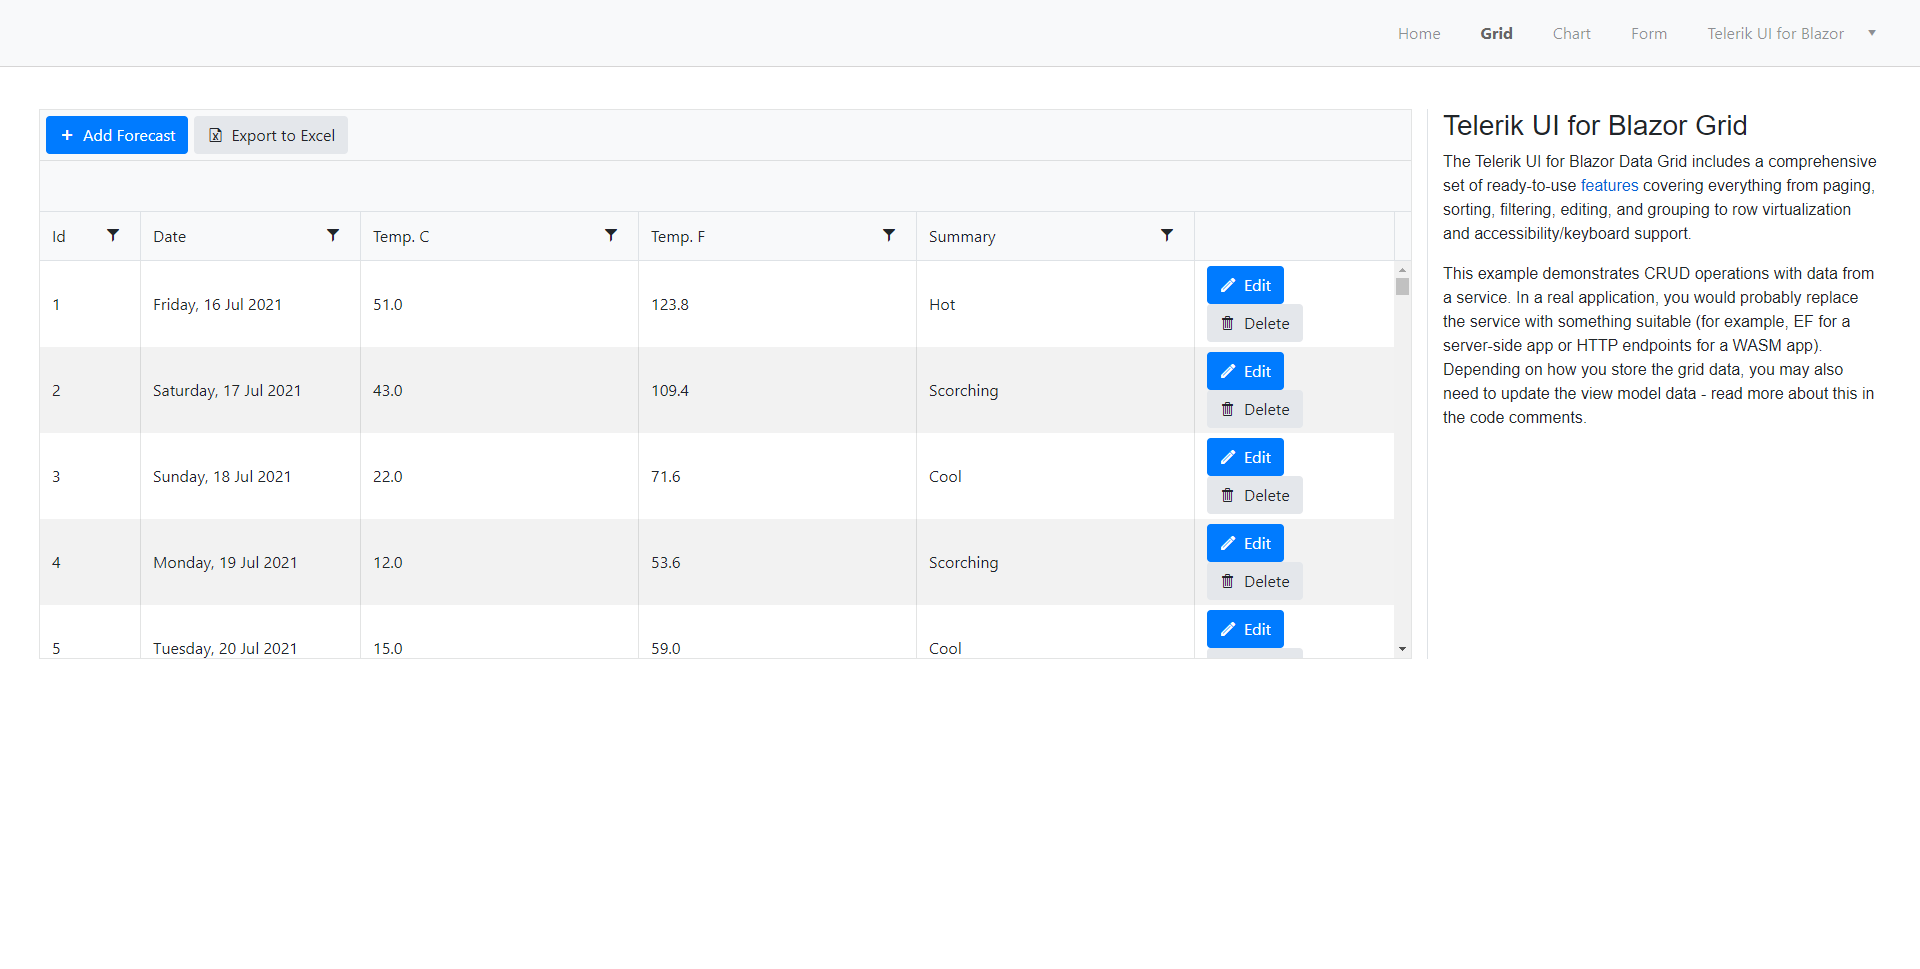
Task: Edit the Saturday, 17 Jul 2021 row
Action: (x=1245, y=371)
